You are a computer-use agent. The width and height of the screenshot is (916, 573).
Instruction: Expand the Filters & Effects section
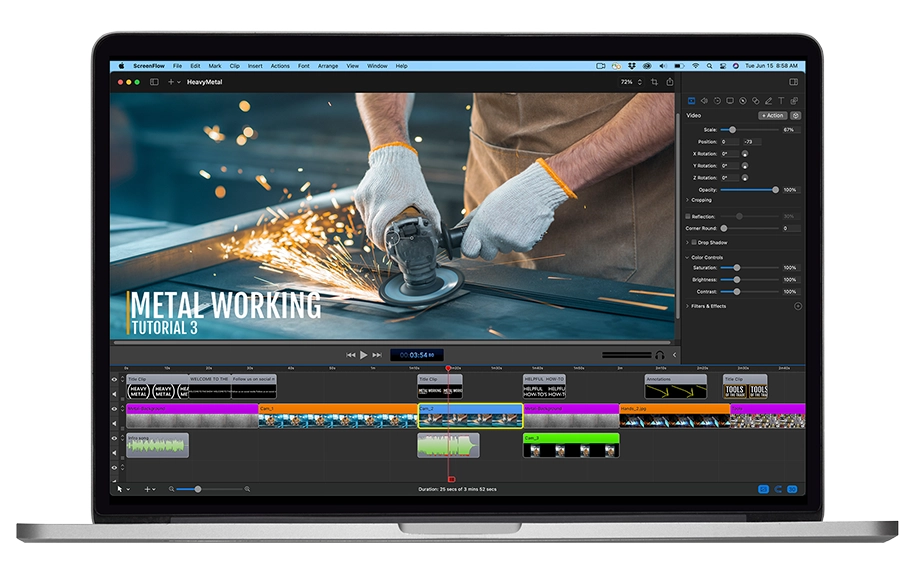click(x=688, y=306)
